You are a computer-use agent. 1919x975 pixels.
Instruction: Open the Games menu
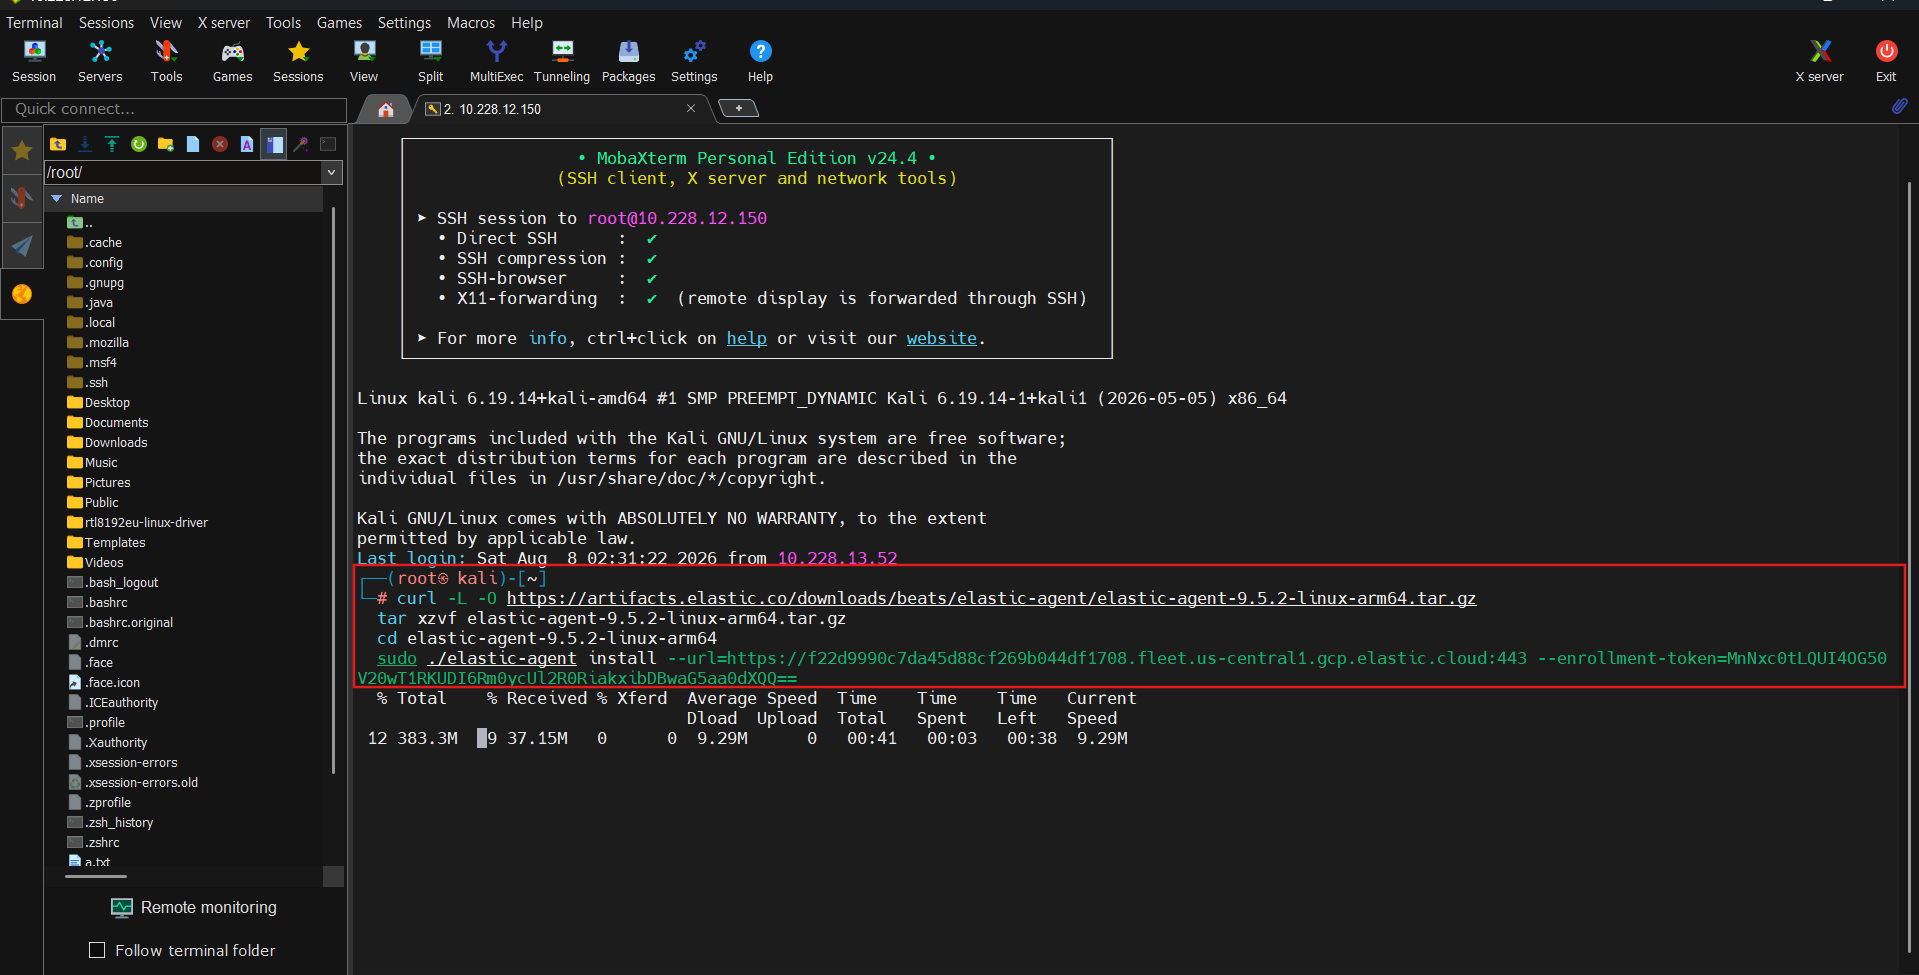(339, 22)
